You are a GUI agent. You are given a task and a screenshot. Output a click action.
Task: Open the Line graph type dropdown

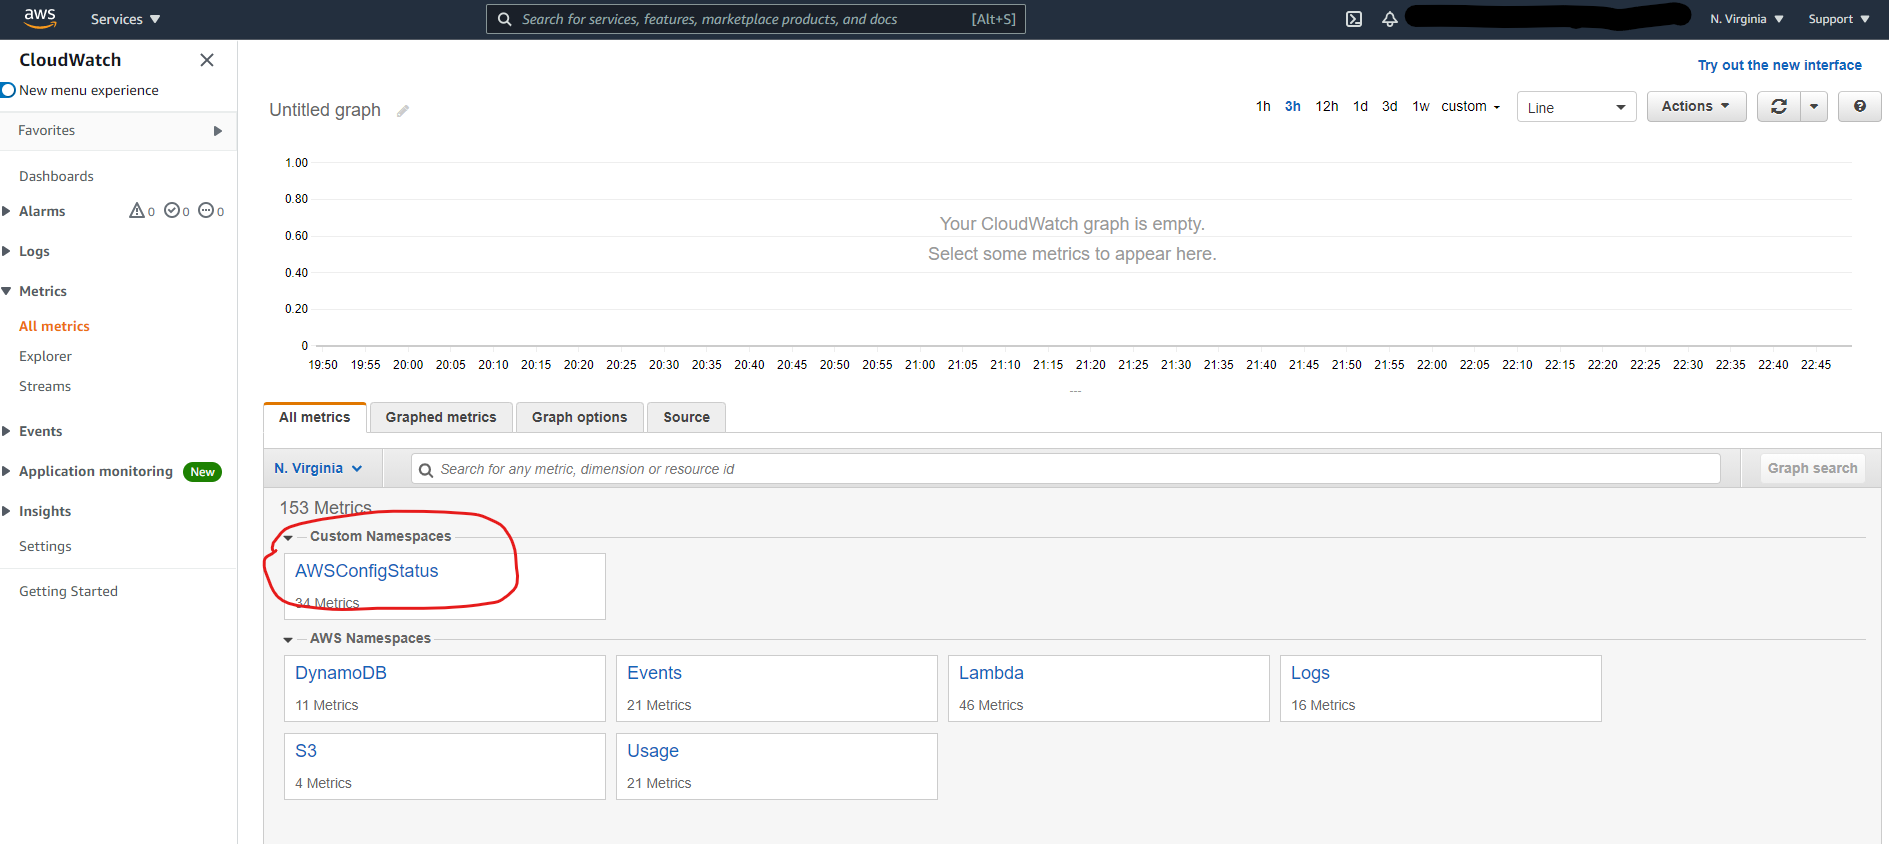[x=1576, y=107]
